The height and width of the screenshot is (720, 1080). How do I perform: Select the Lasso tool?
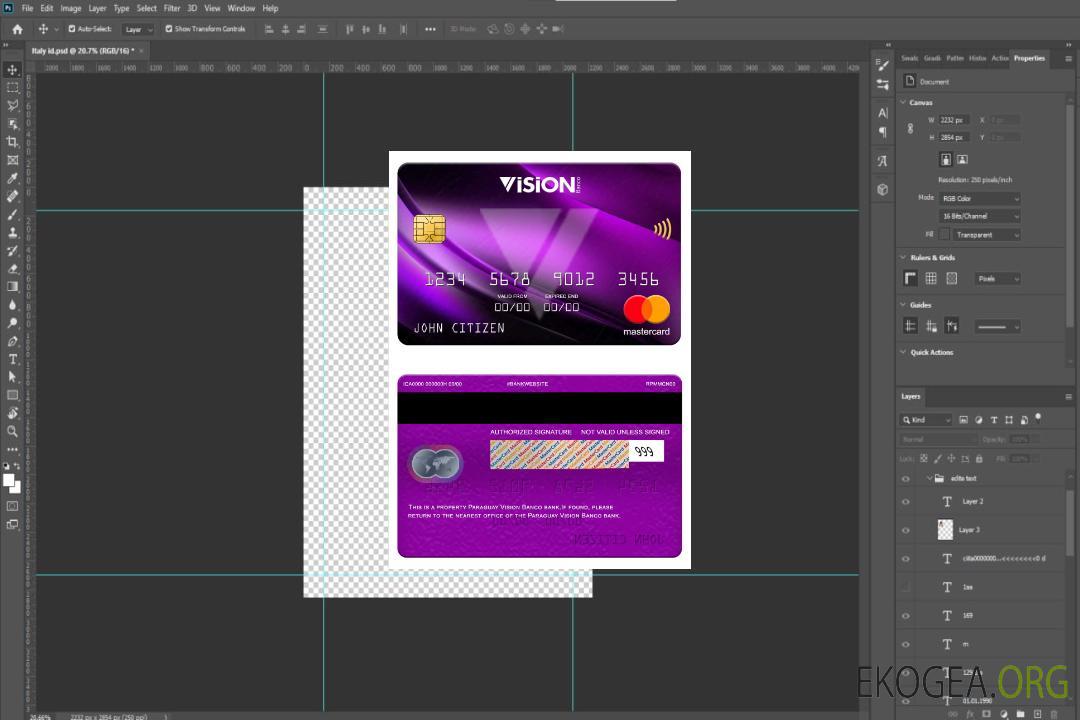click(12, 105)
